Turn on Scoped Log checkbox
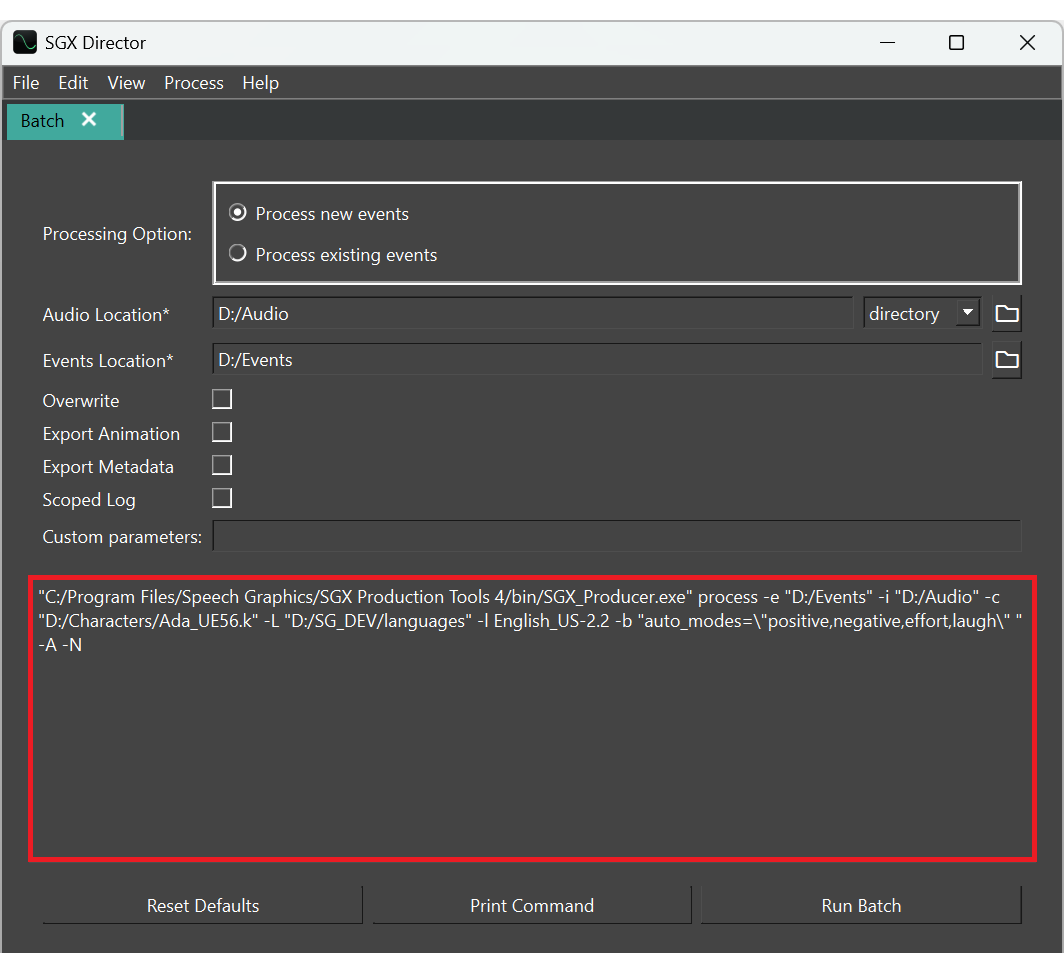This screenshot has width=1064, height=953. point(222,498)
